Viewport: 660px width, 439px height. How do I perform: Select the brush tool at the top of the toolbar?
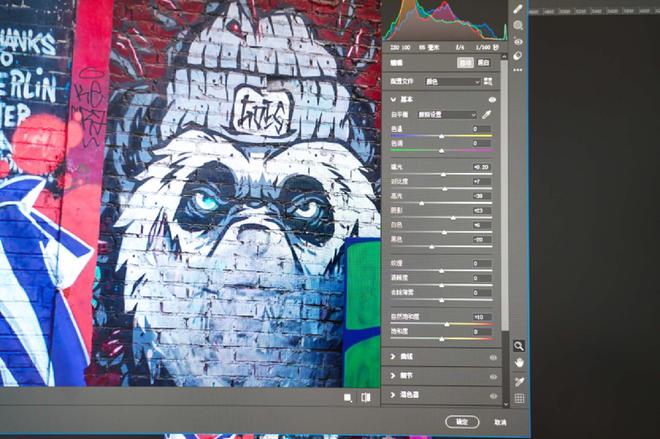coord(518,9)
